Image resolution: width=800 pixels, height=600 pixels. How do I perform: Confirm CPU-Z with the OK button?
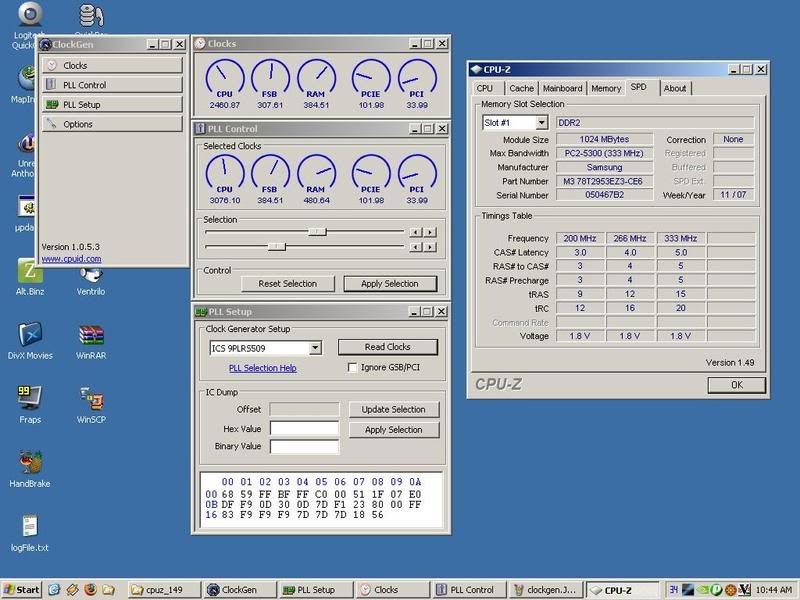(737, 385)
